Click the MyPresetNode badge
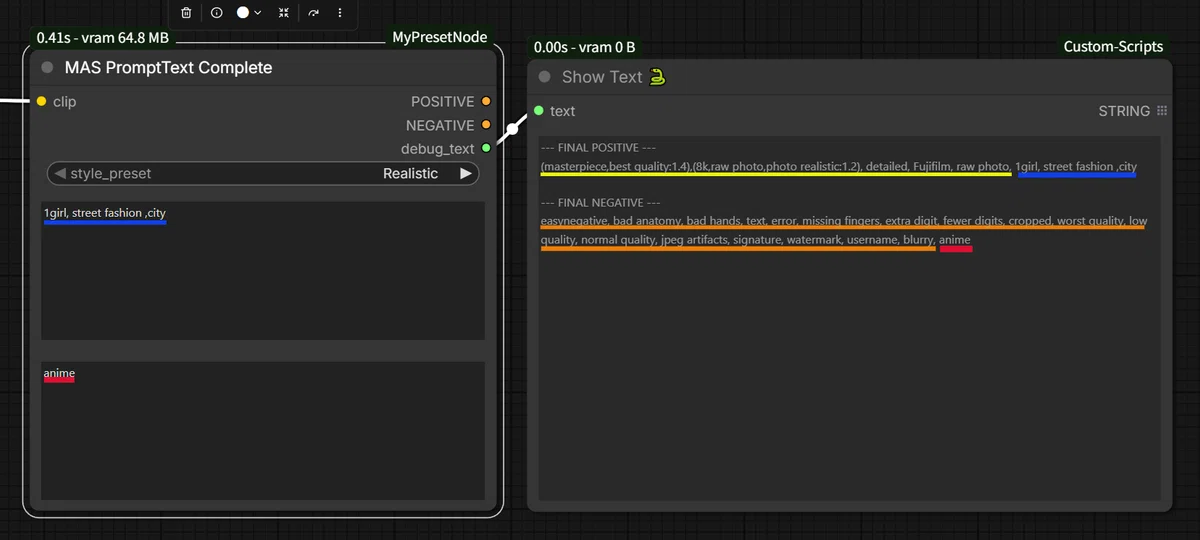1200x540 pixels. point(439,37)
